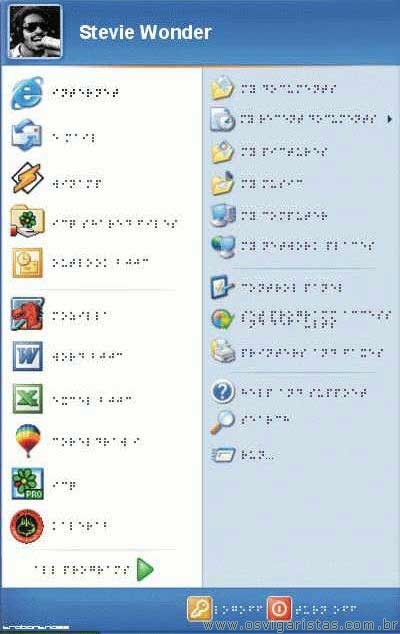Launch Excel using the green X icon
The height and width of the screenshot is (634, 400).
(x=27, y=398)
